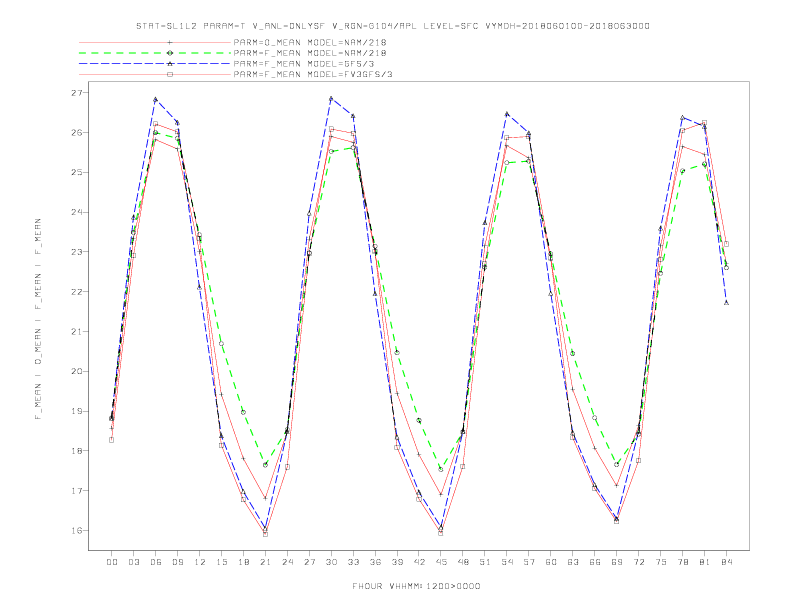Click y-axis tick label 24
Viewport: 792px width, 612px height.
(77, 212)
